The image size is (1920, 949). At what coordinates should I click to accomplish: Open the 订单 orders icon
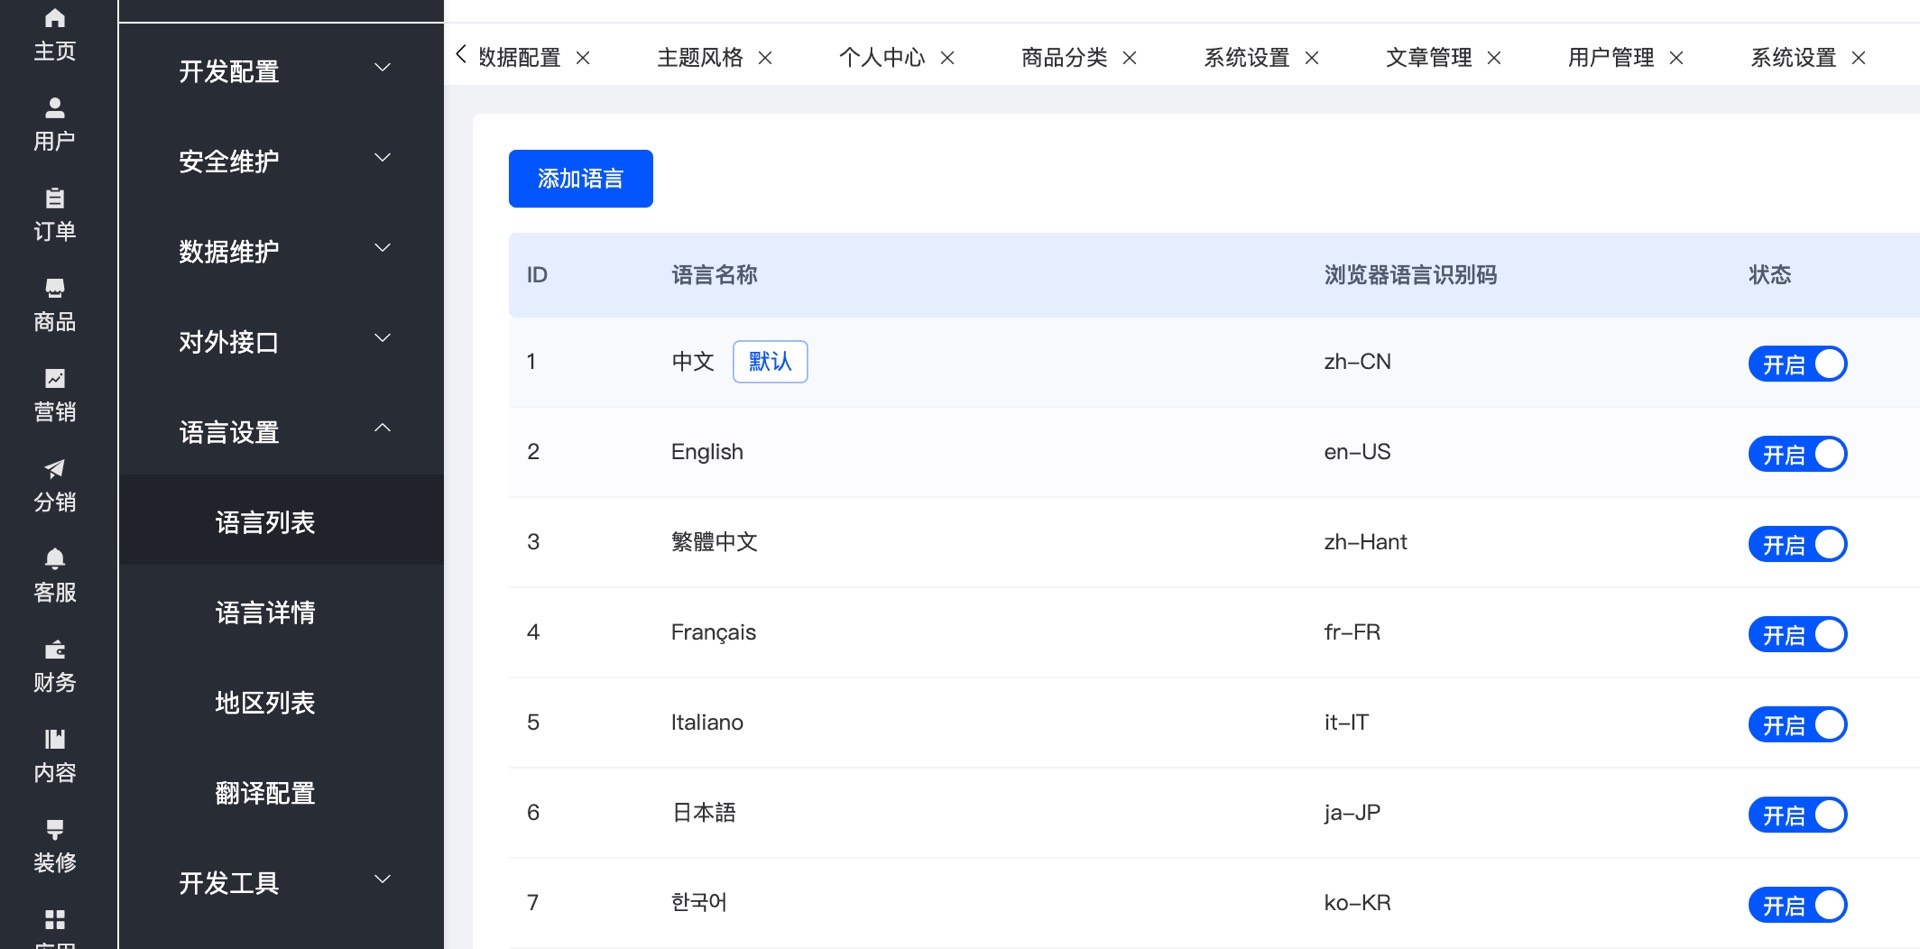coord(55,198)
